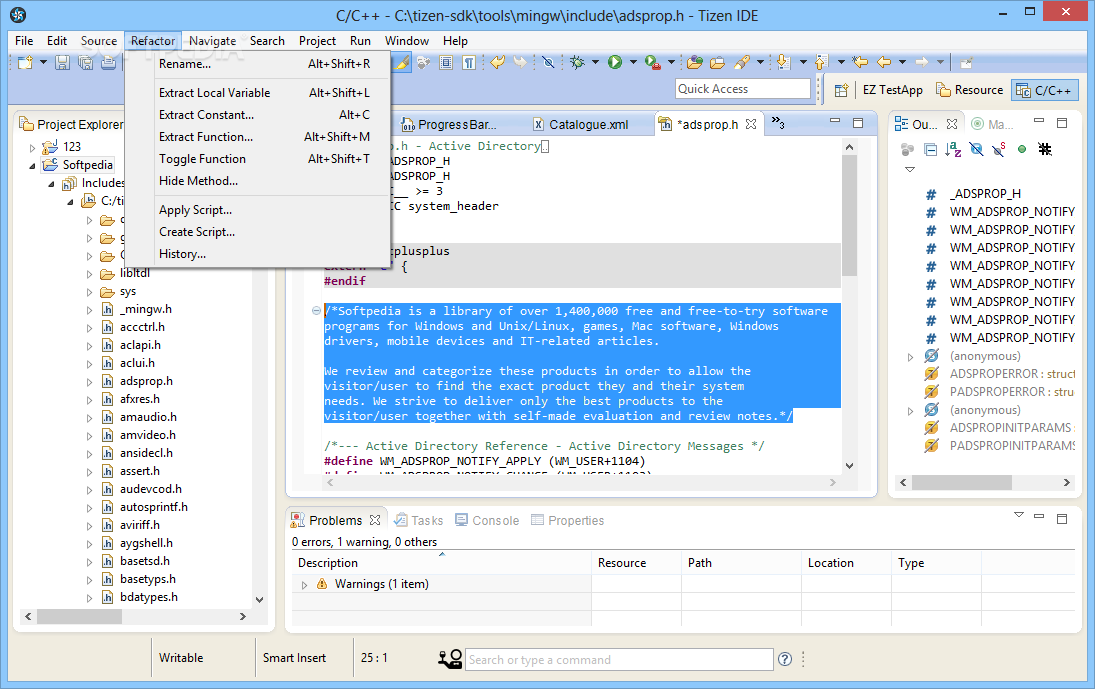Viewport: 1095px width, 689px height.
Task: Open the Navigate menu
Action: coord(212,40)
